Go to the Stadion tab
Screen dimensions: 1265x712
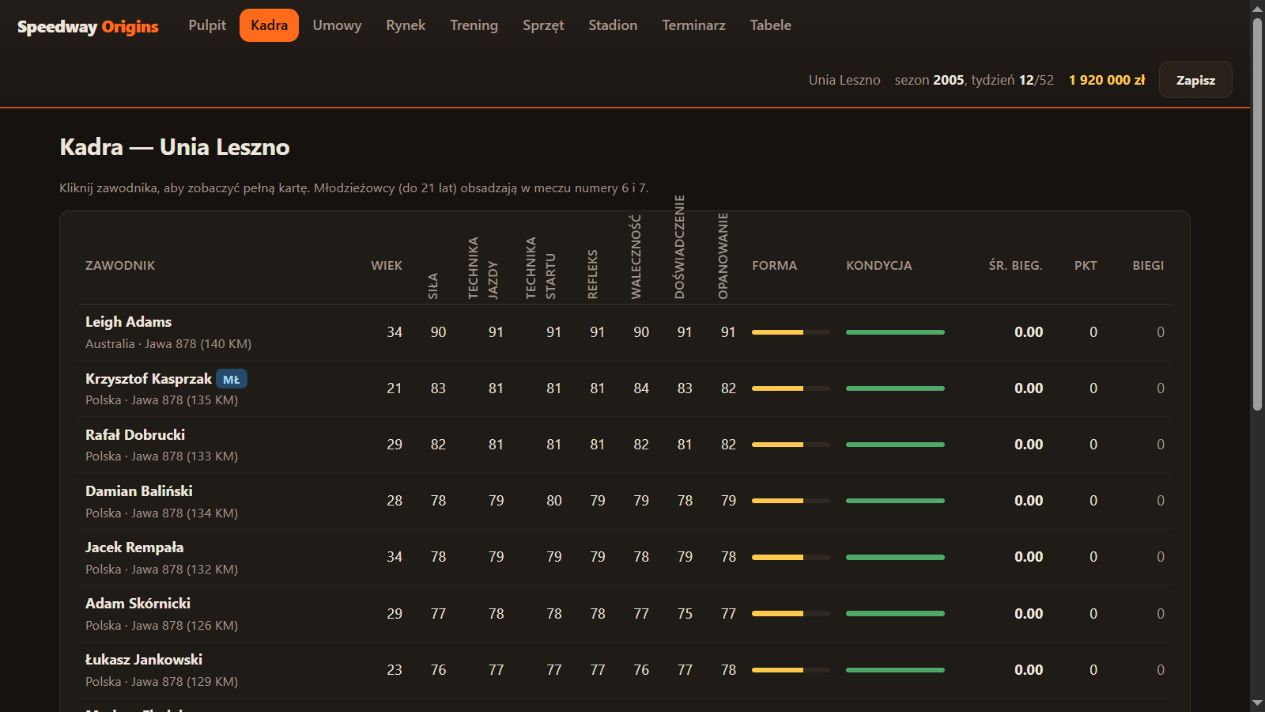click(613, 25)
